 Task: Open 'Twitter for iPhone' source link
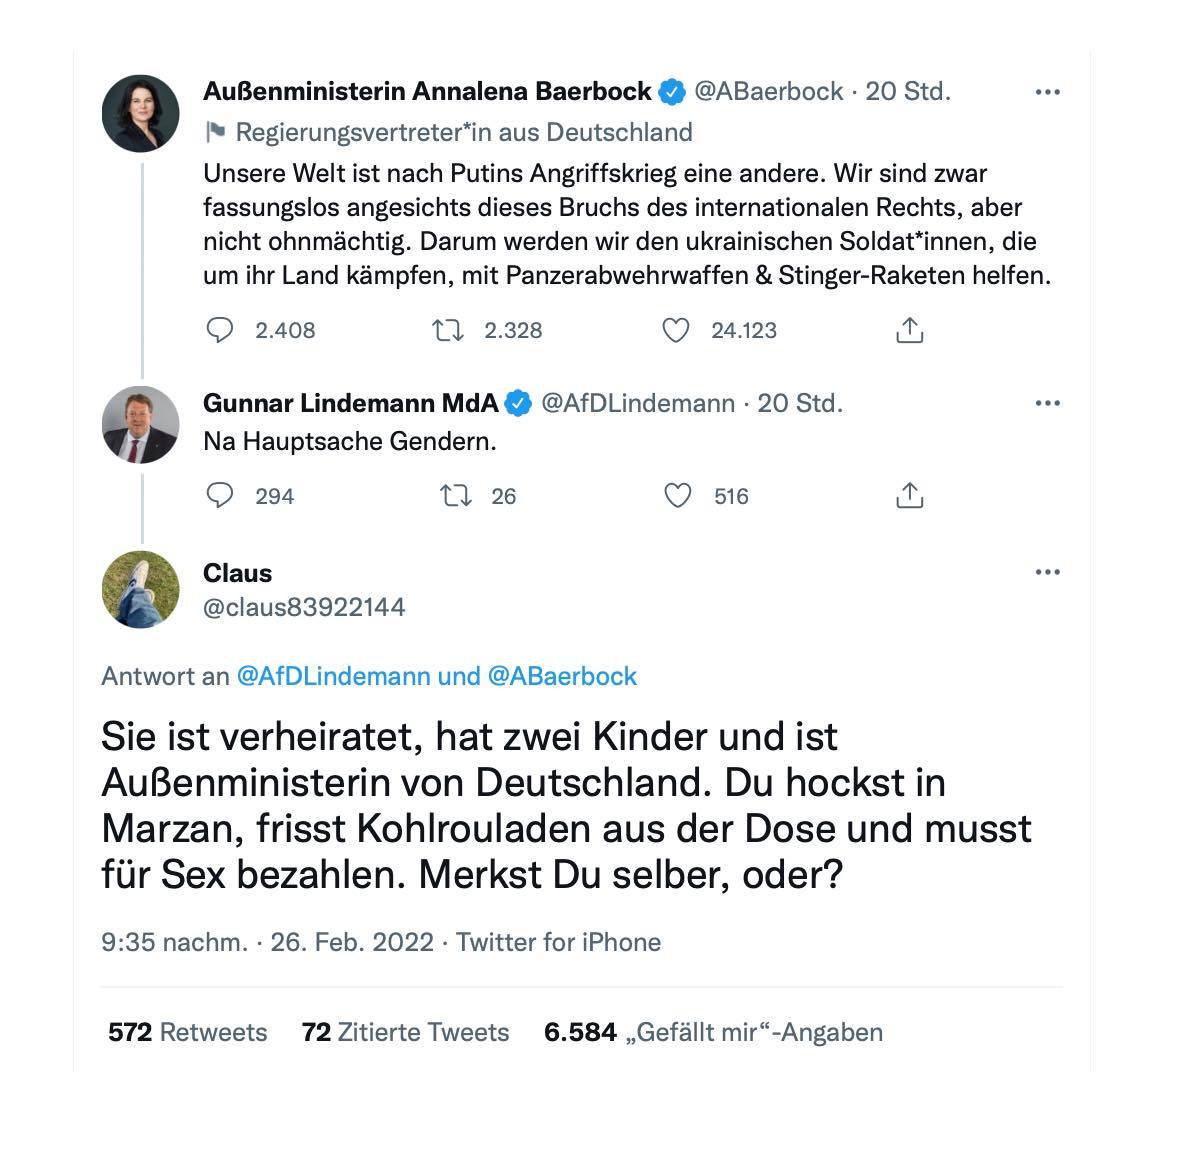point(558,942)
